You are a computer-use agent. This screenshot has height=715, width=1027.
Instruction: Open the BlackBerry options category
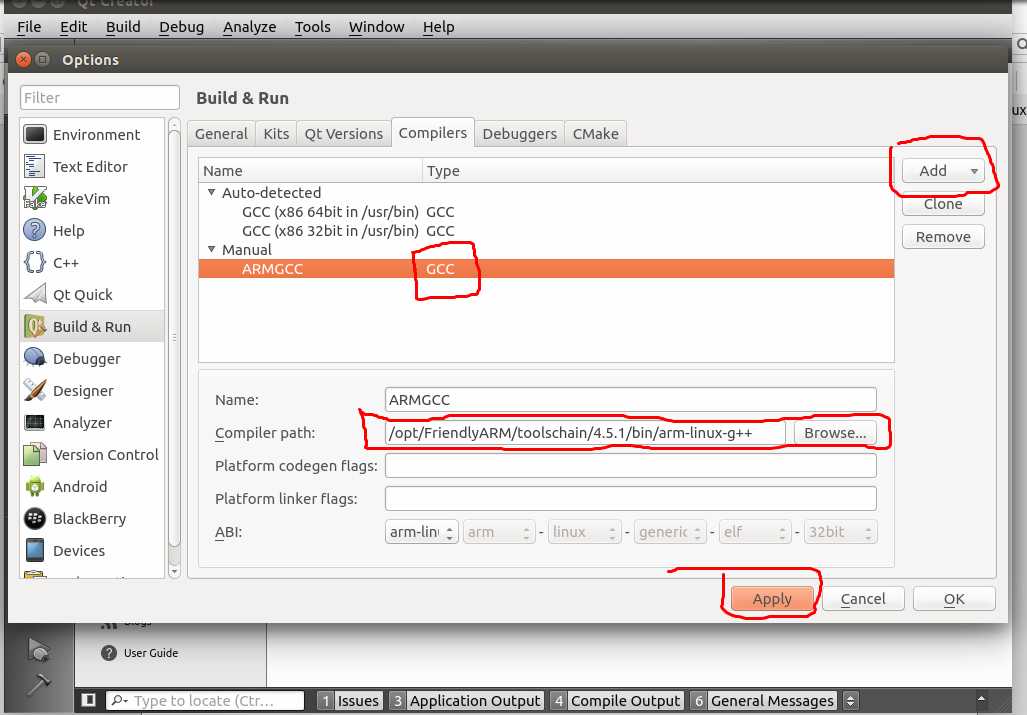[92, 519]
